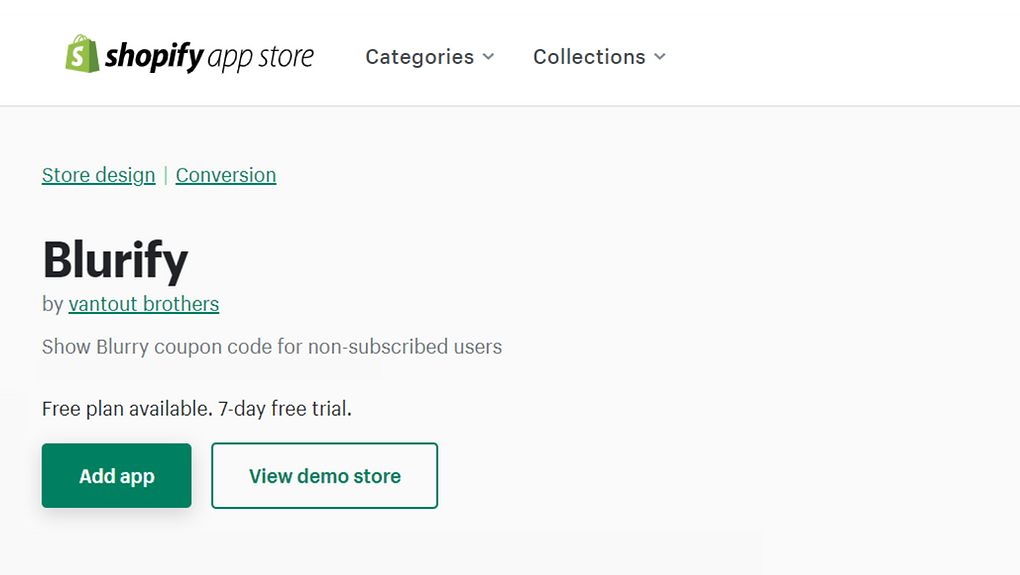Screen dimensions: 1020x575
Task: Click the Blurry coupon code description text
Action: tap(272, 347)
